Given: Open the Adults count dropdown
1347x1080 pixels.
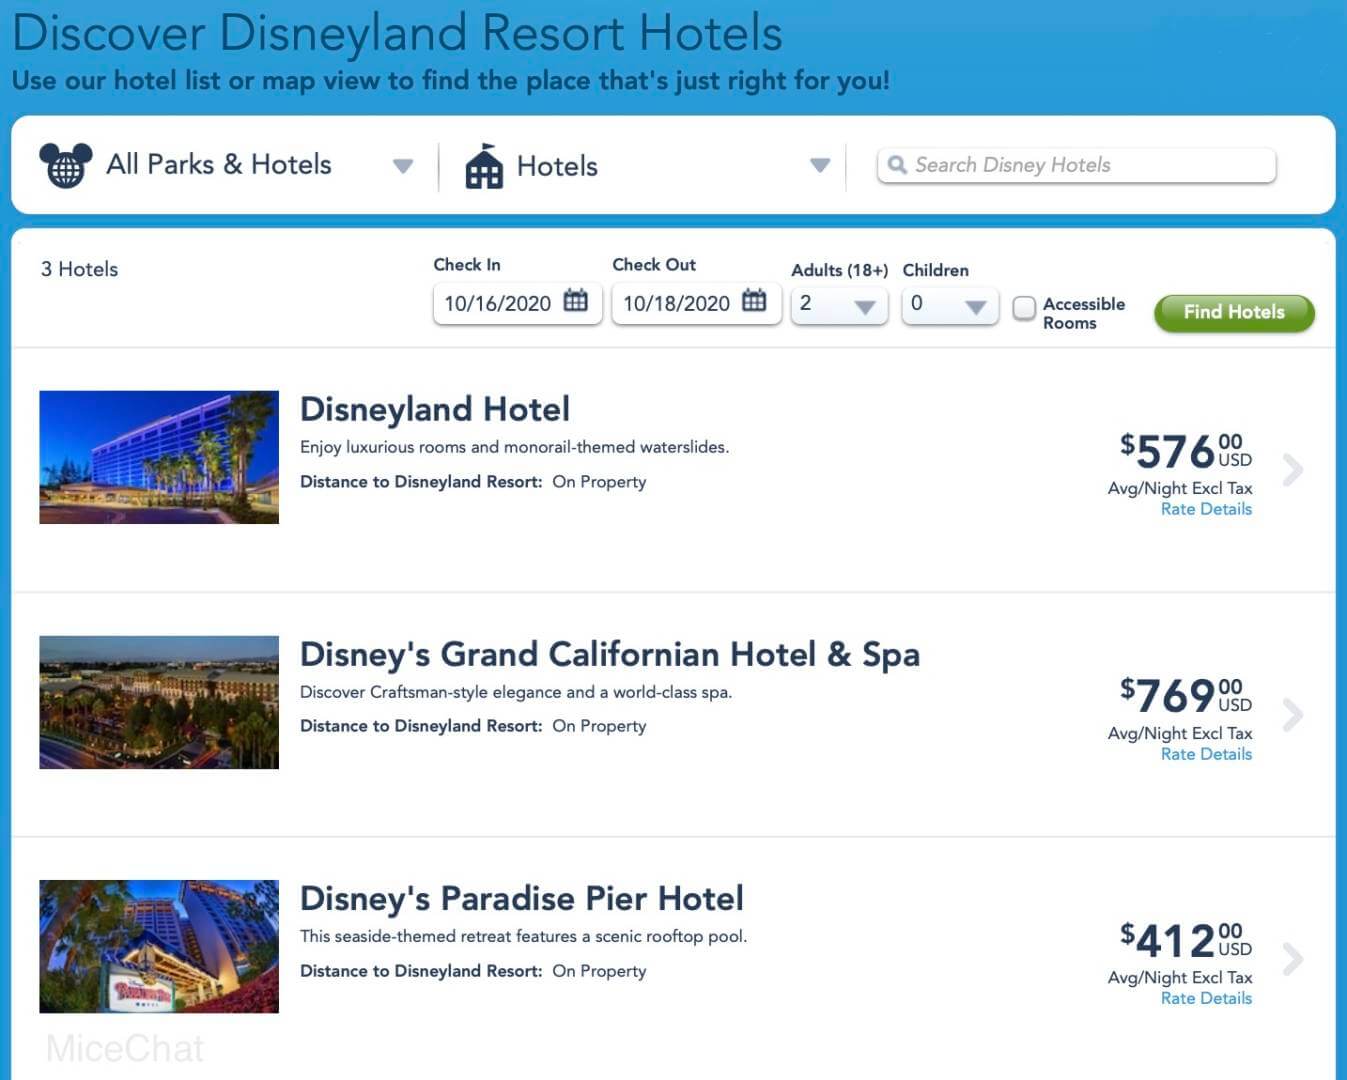Looking at the screenshot, I should point(839,304).
